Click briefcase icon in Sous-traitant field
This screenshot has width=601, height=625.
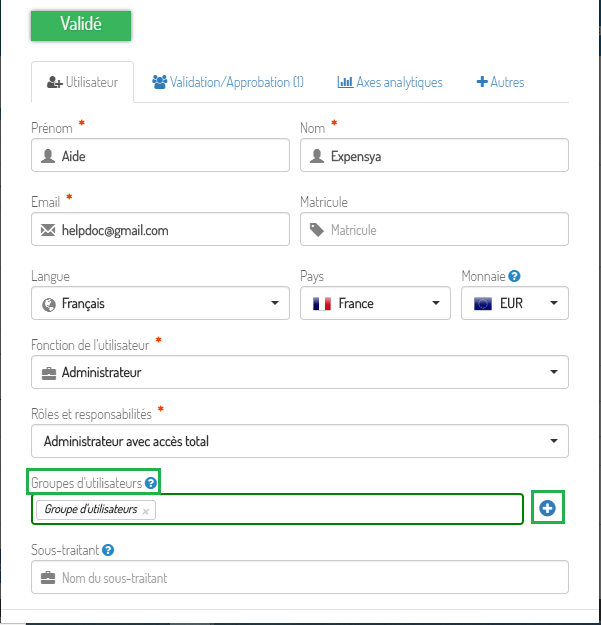(48, 578)
